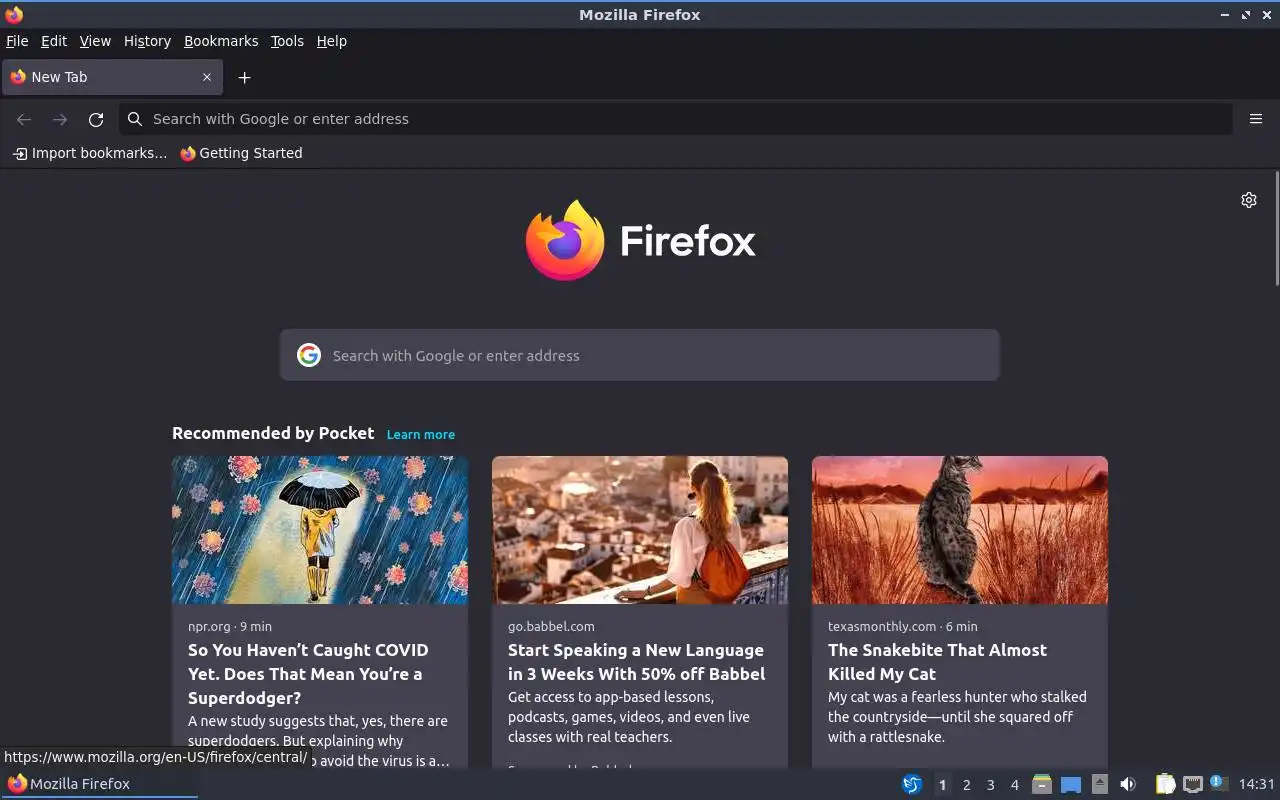This screenshot has height=800, width=1280.
Task: Click the forward navigation arrow
Action: pos(60,119)
